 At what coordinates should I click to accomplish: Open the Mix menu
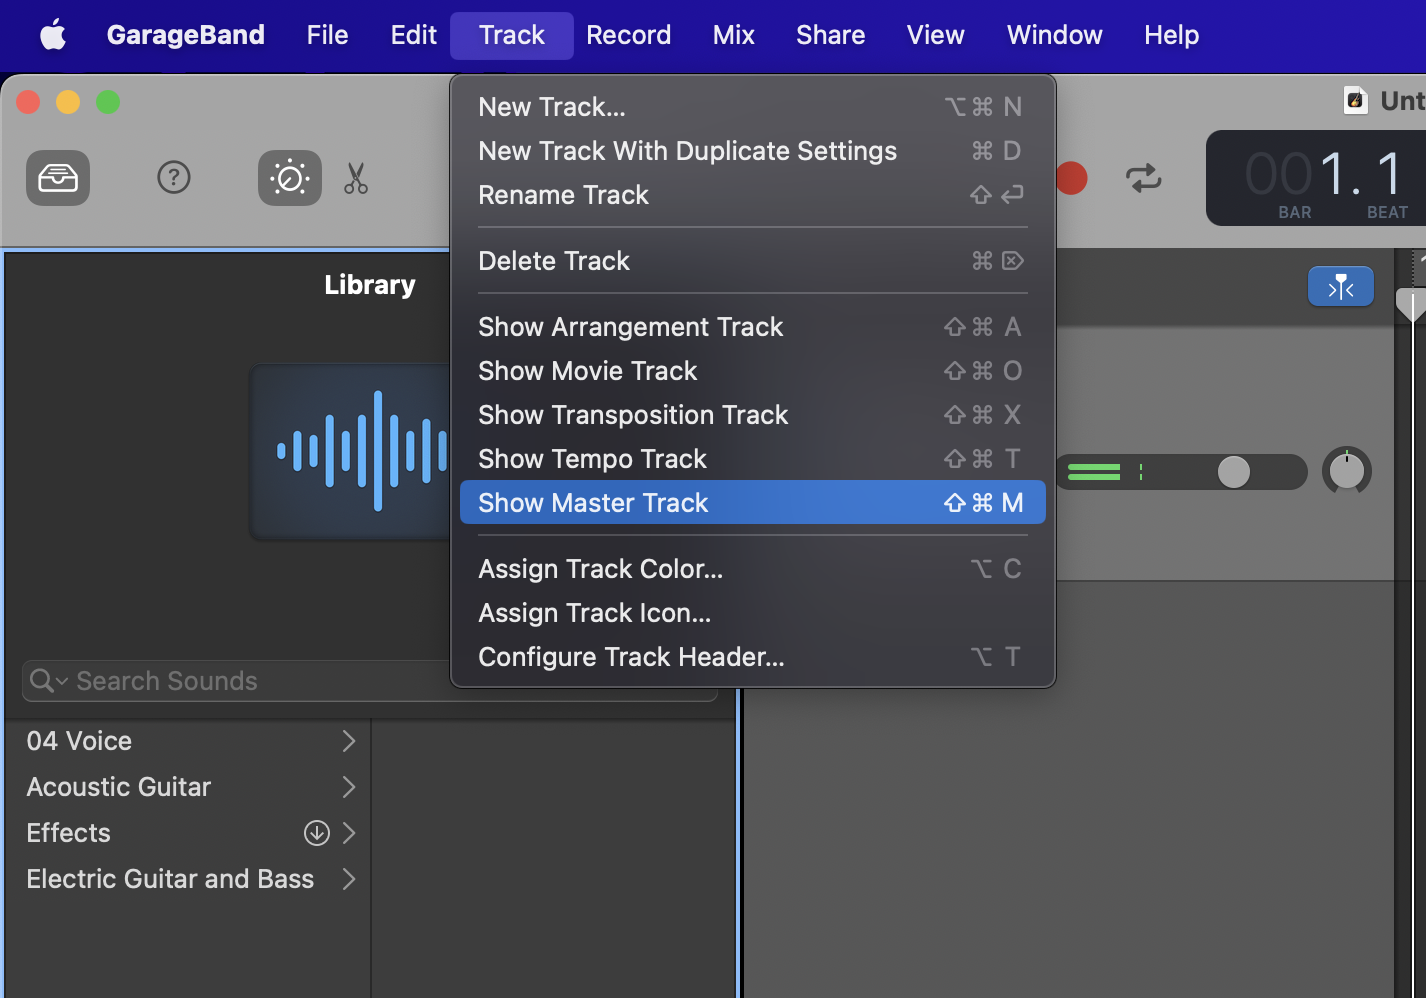coord(734,36)
